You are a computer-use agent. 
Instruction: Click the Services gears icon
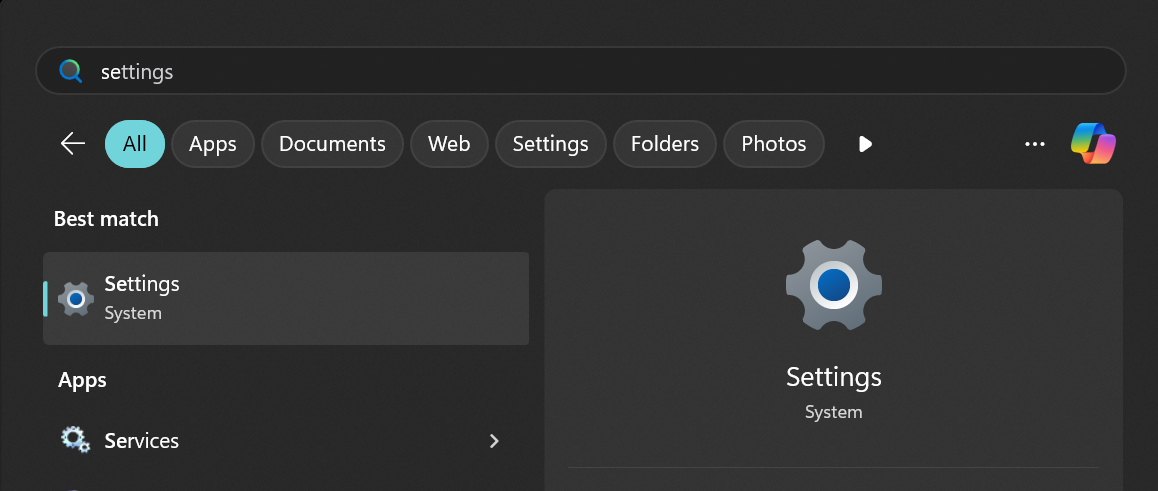click(x=76, y=441)
